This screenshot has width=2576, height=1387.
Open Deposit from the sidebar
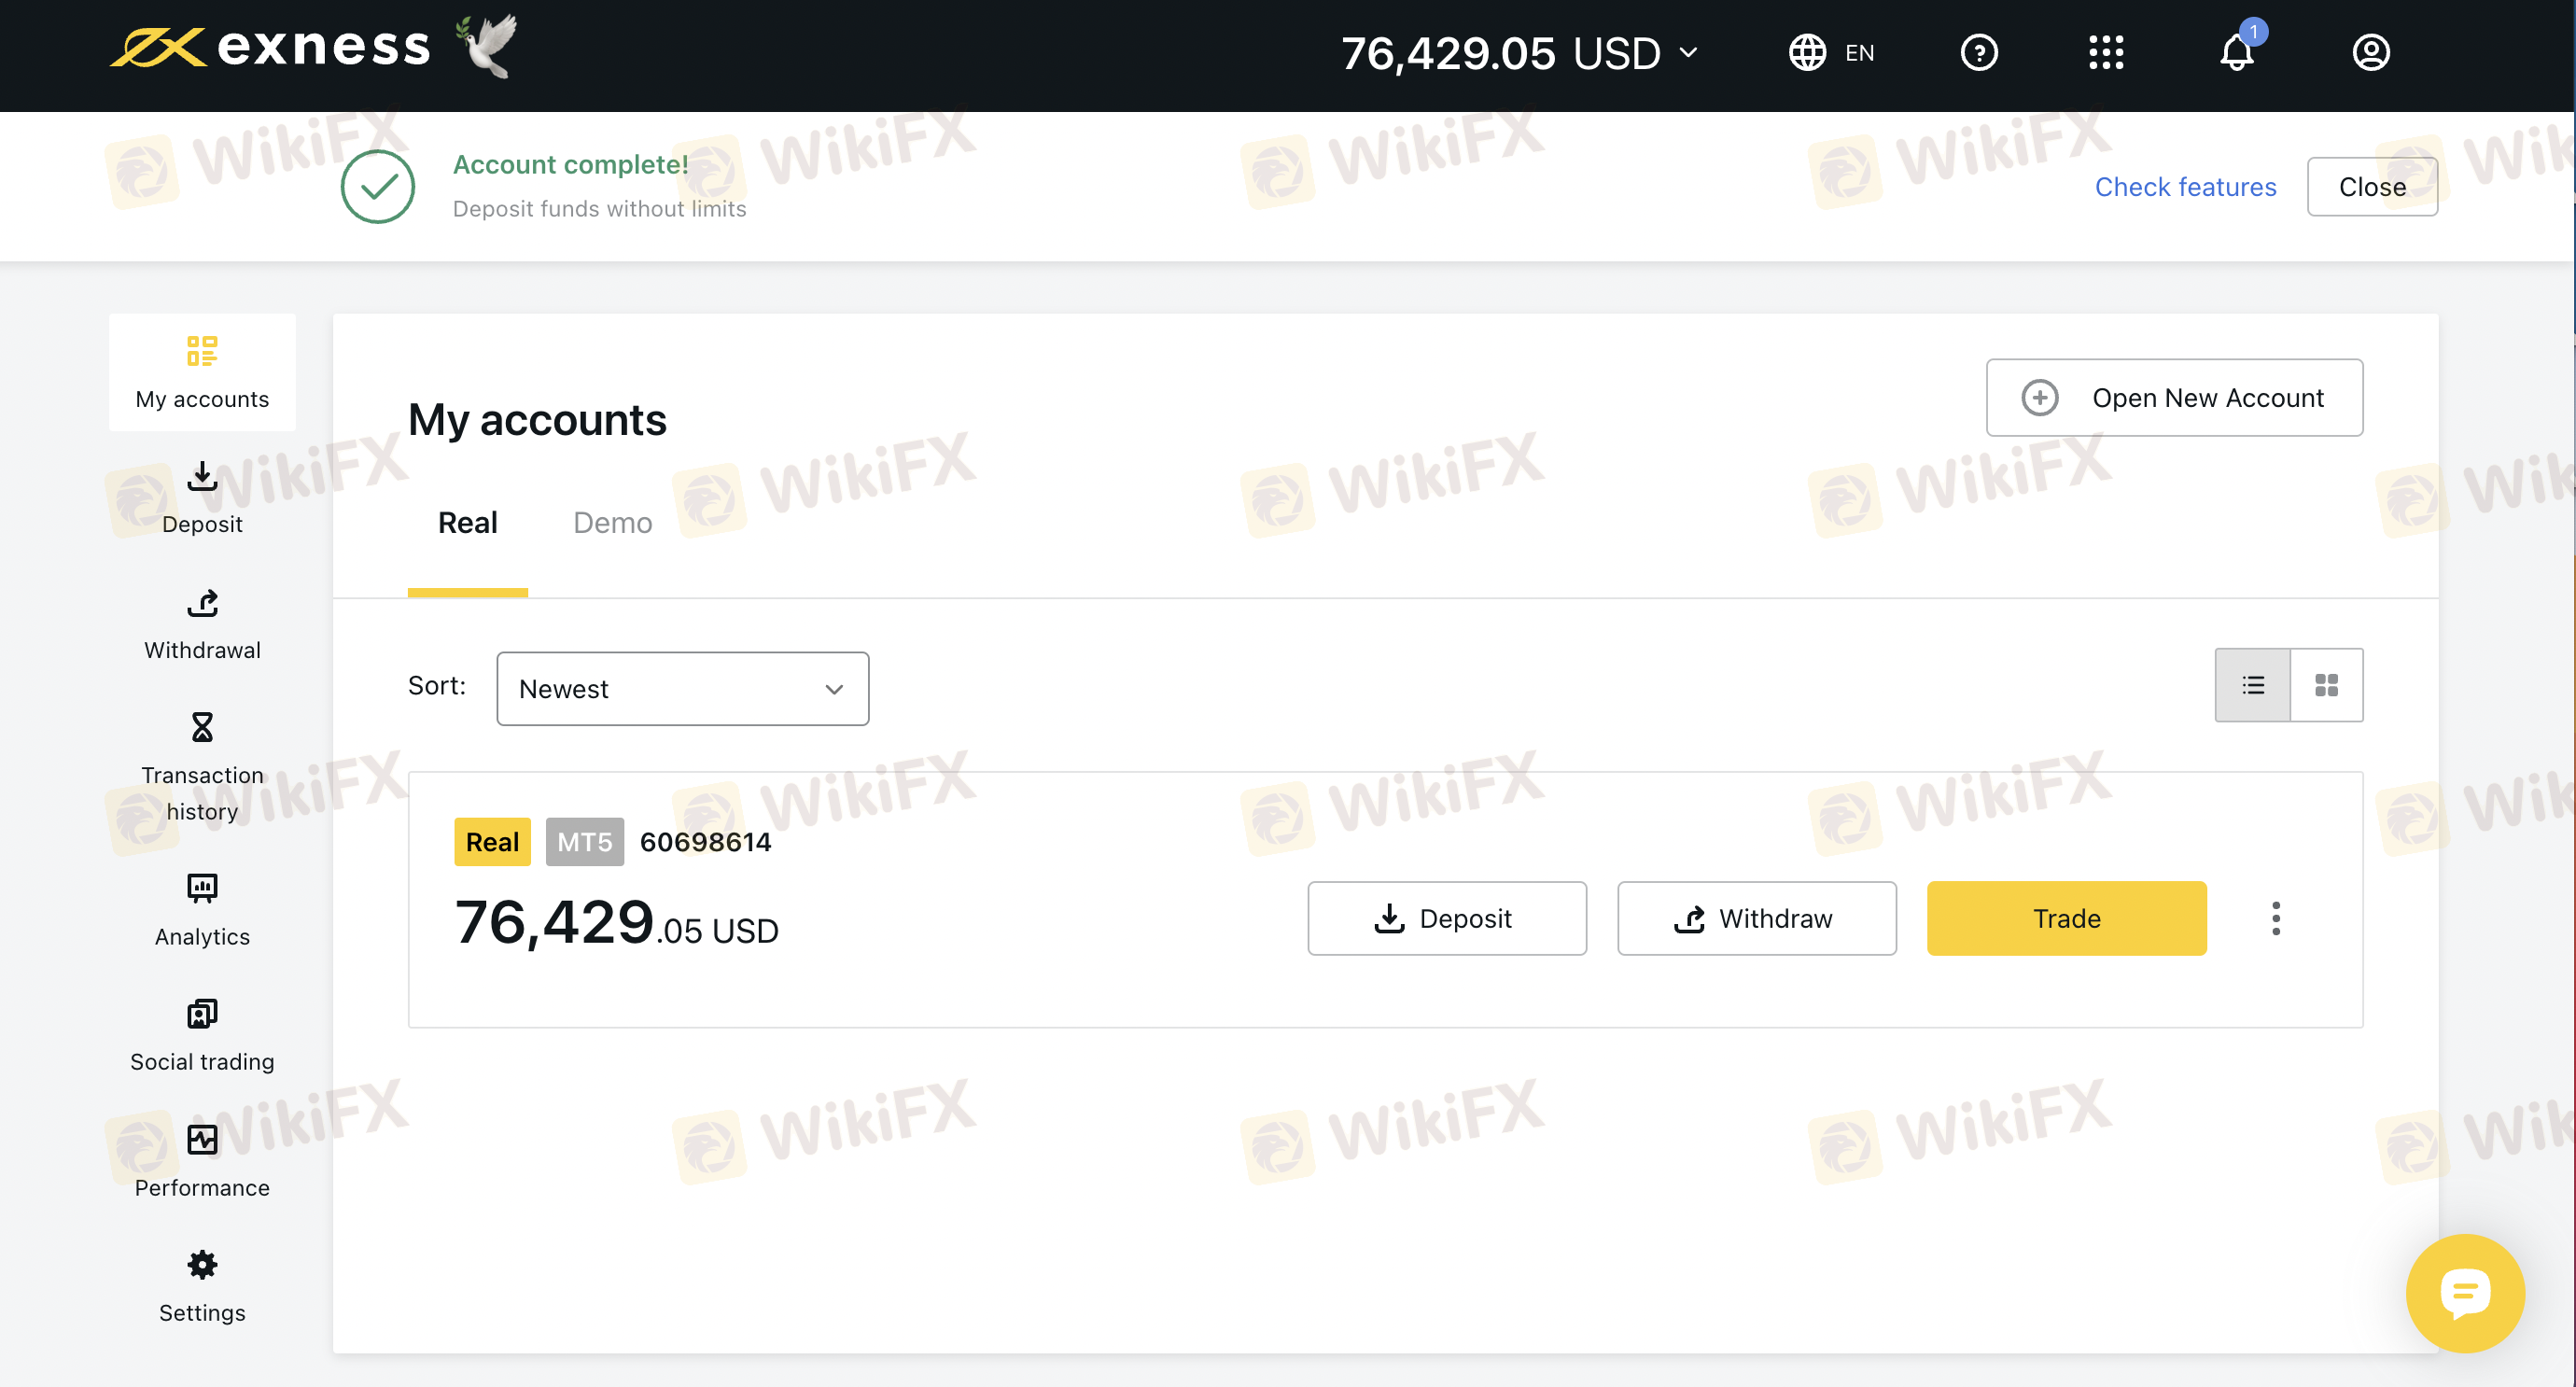[x=202, y=499]
